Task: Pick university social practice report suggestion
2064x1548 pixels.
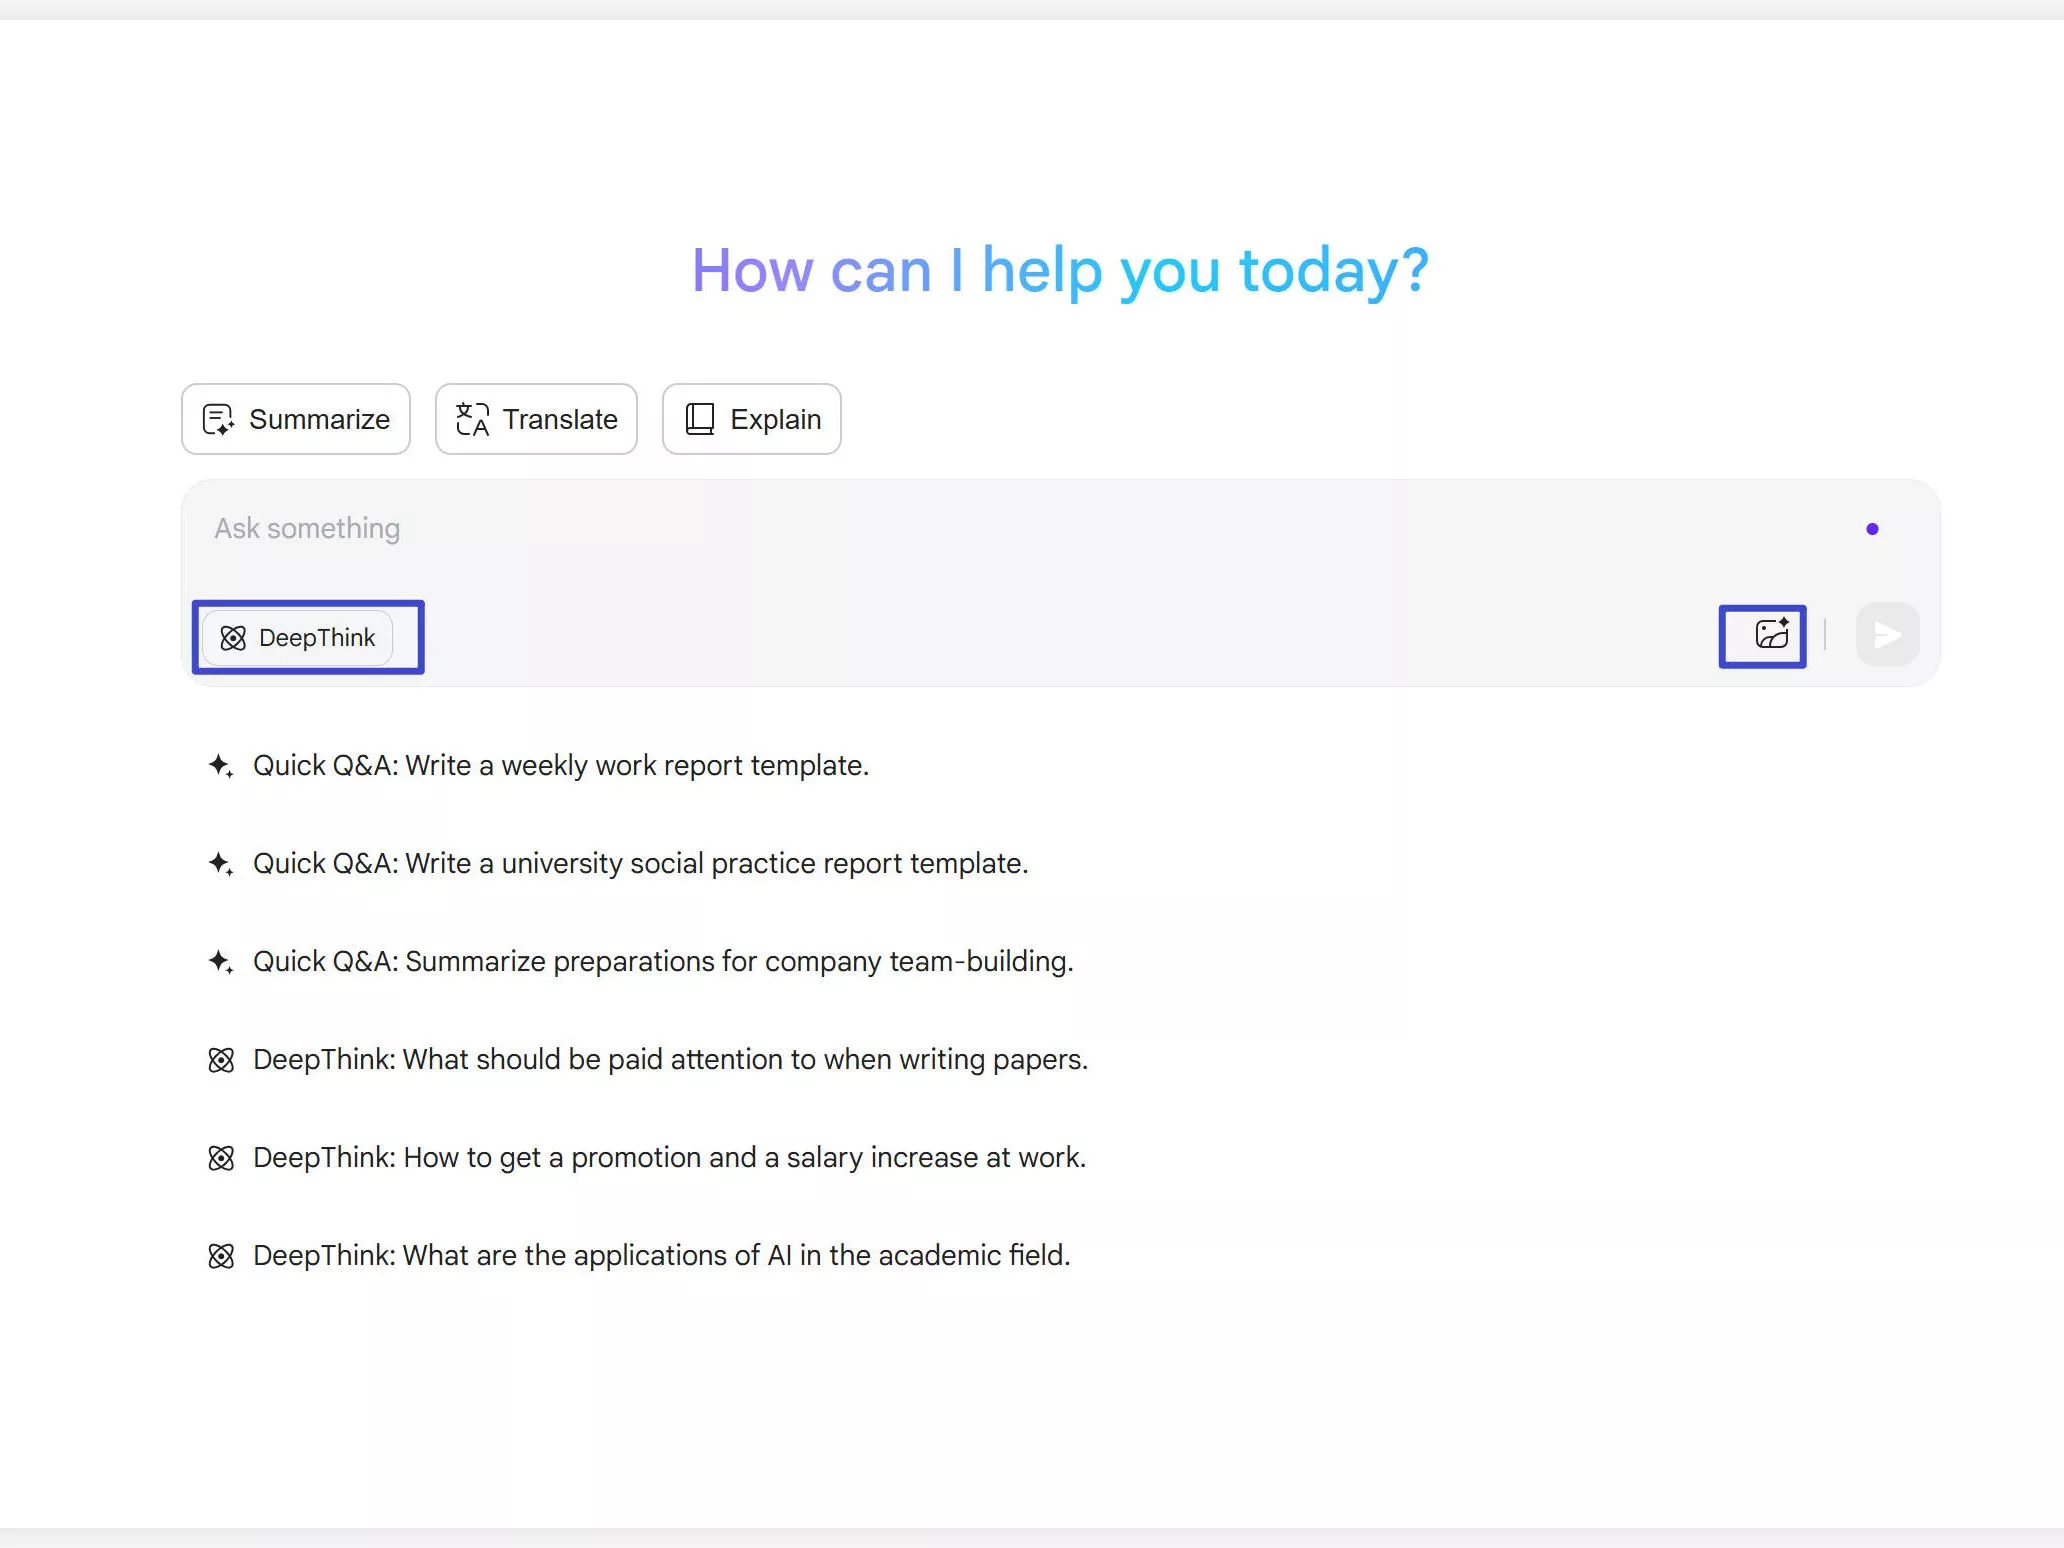Action: [x=640, y=864]
